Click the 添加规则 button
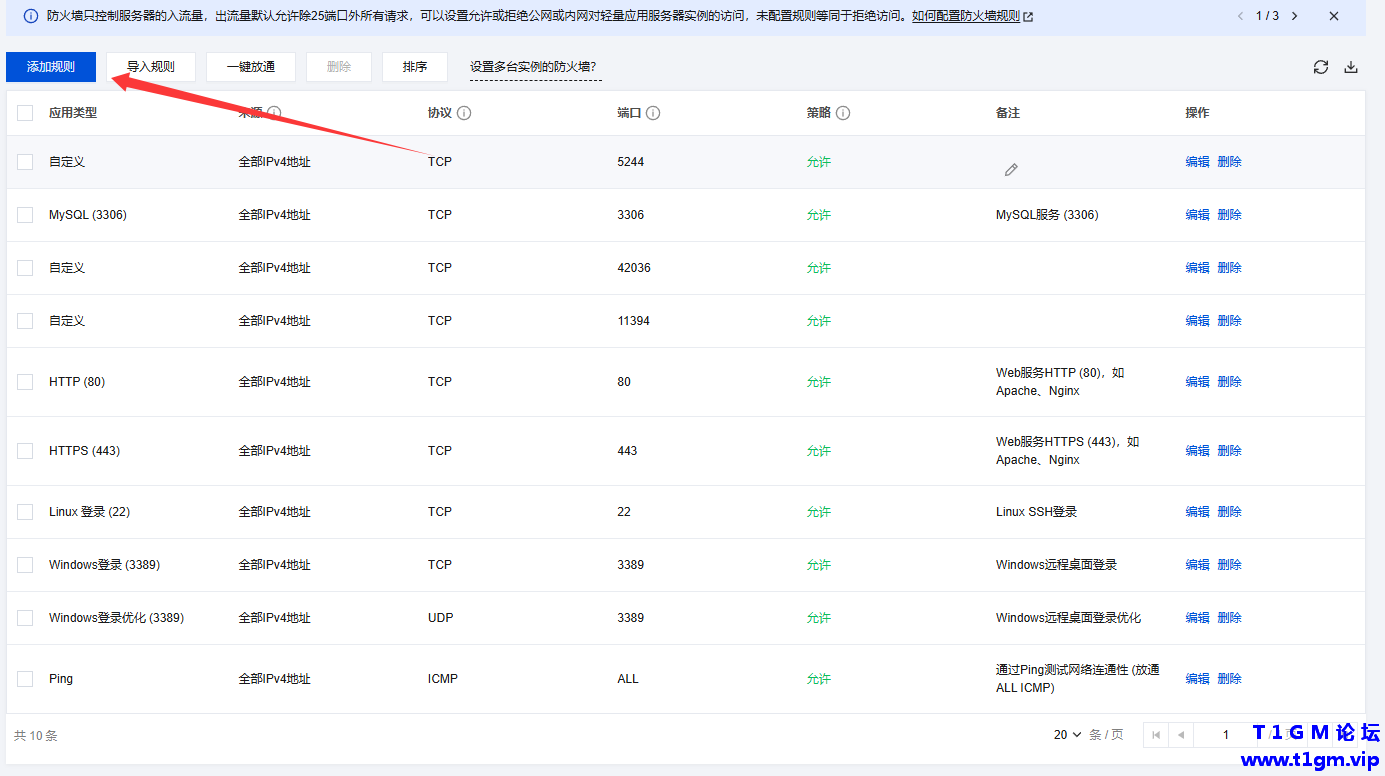This screenshot has height=776, width=1385. coord(51,67)
